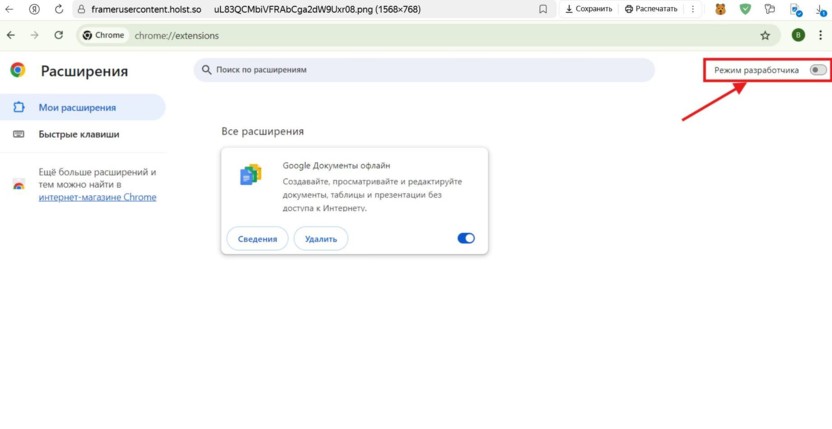Image resolution: width=832 pixels, height=429 pixels.
Task: Click the Chrome chip in the address bar
Action: (103, 35)
